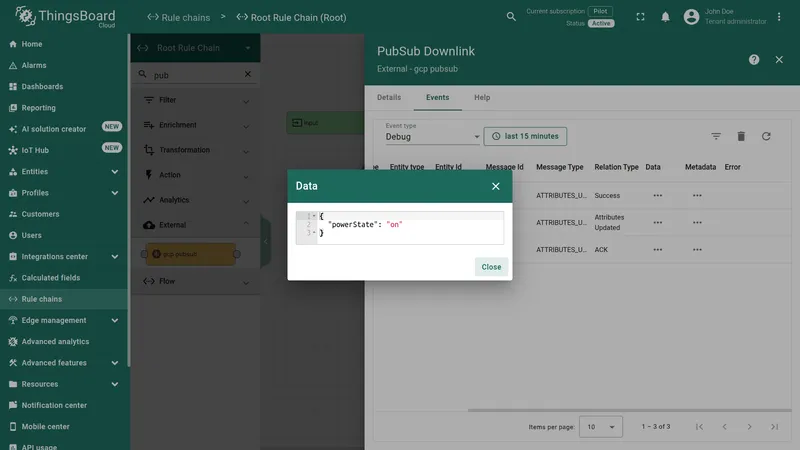Show Data for the Success row
This screenshot has height=450, width=800.
658,195
